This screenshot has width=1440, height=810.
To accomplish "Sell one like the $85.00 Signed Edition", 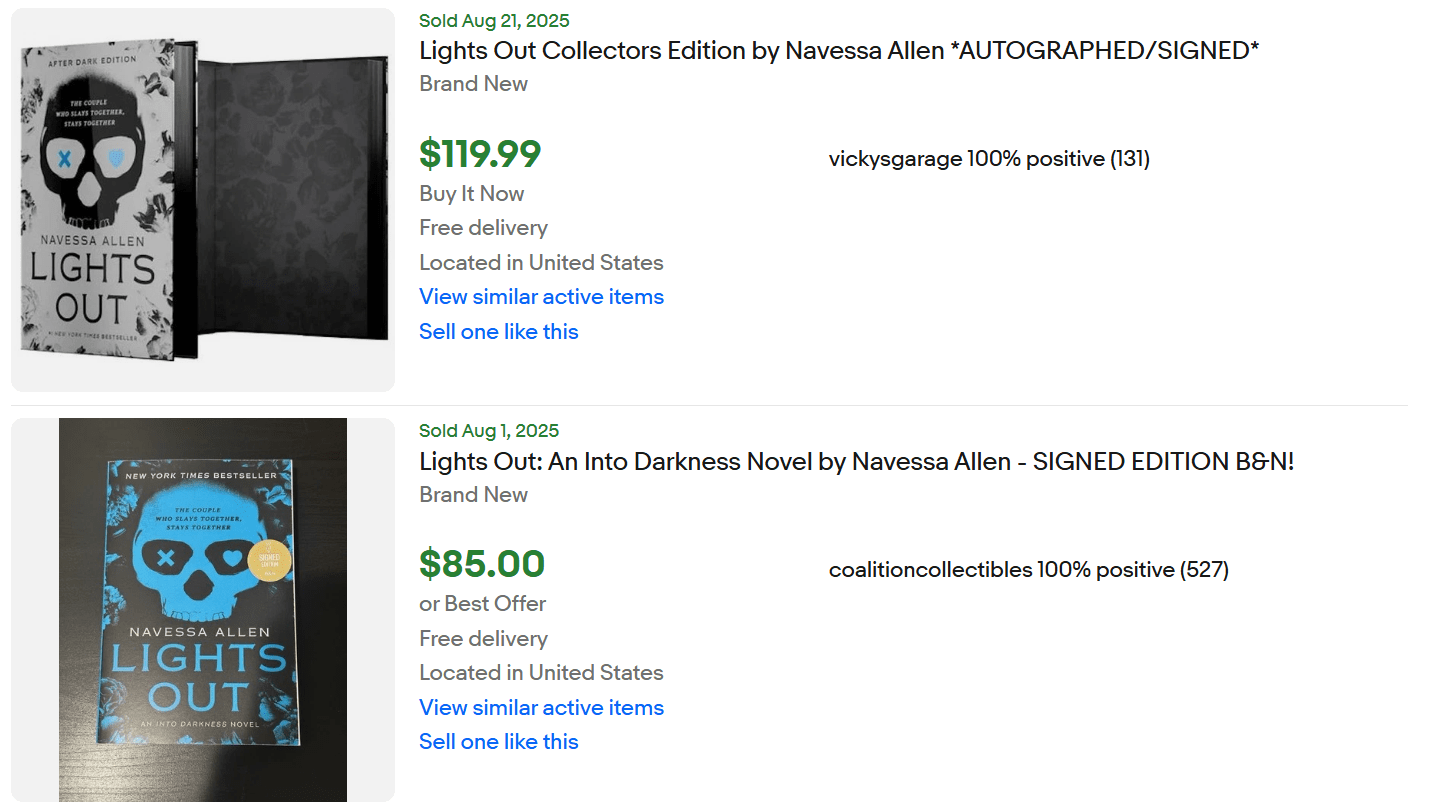I will point(498,742).
